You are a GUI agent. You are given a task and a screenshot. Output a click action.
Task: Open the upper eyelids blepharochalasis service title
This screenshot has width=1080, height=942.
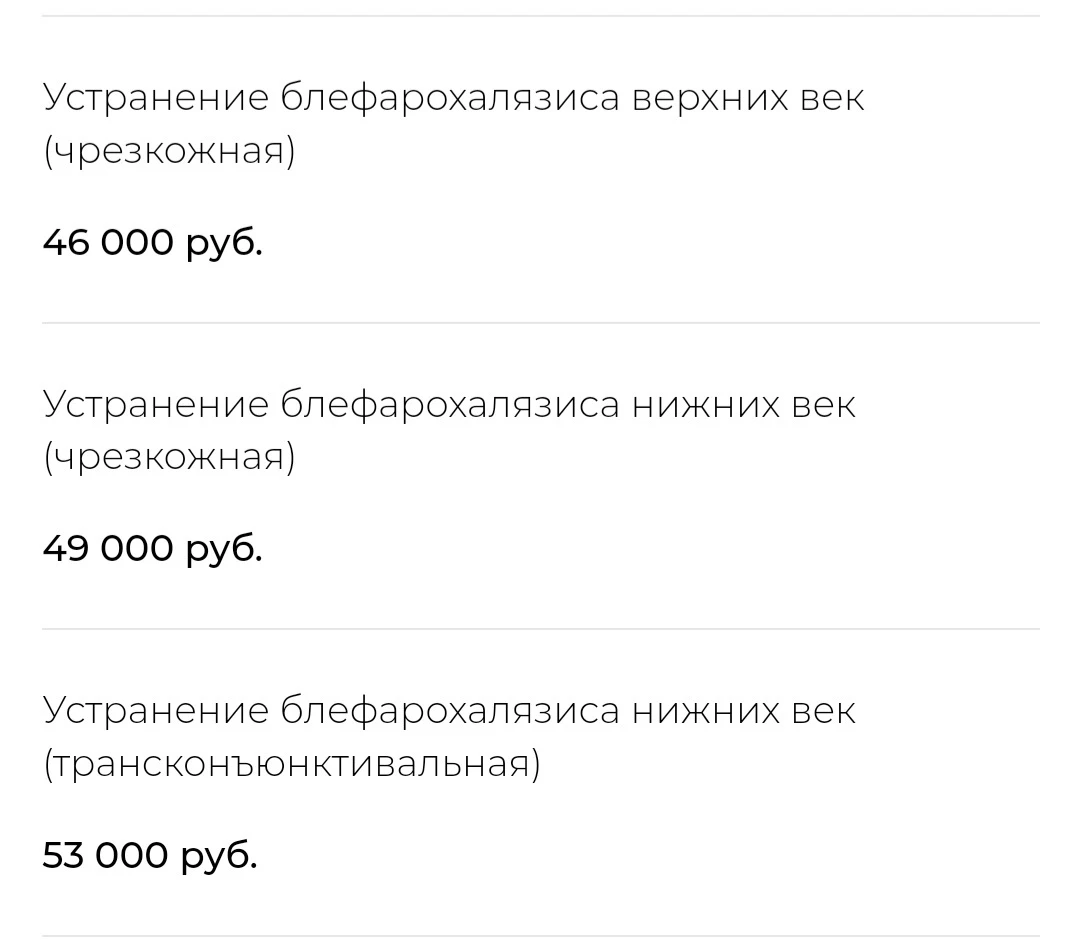(453, 98)
